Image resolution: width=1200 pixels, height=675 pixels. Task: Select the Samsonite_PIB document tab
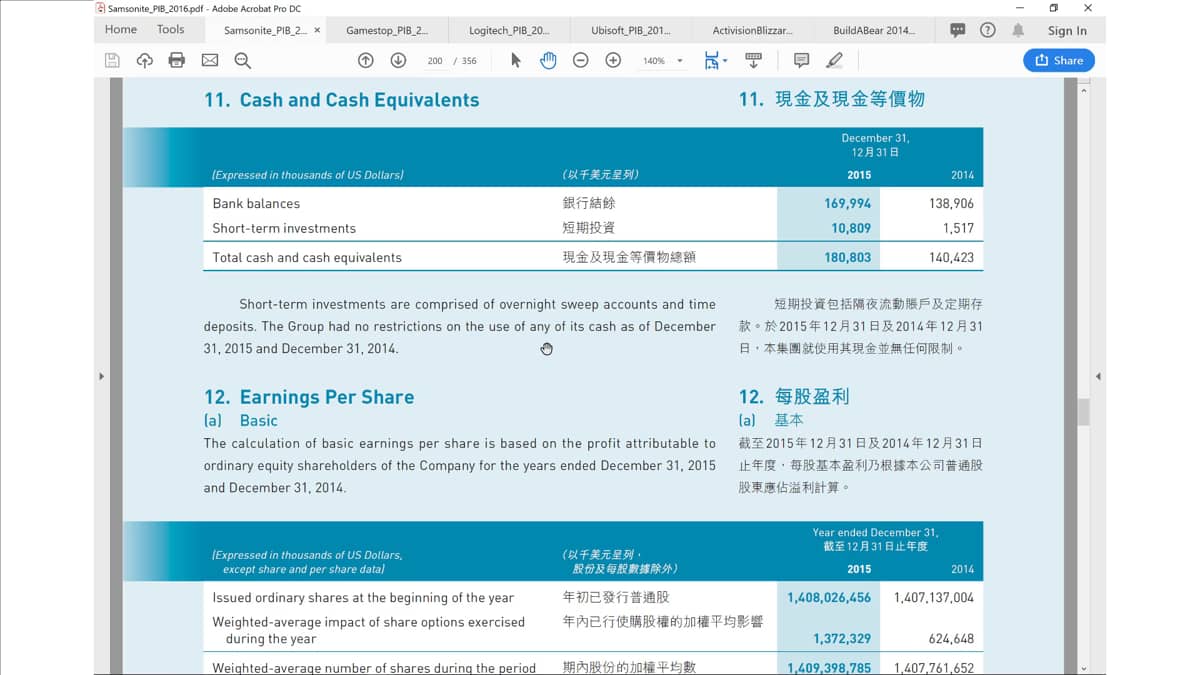click(265, 30)
